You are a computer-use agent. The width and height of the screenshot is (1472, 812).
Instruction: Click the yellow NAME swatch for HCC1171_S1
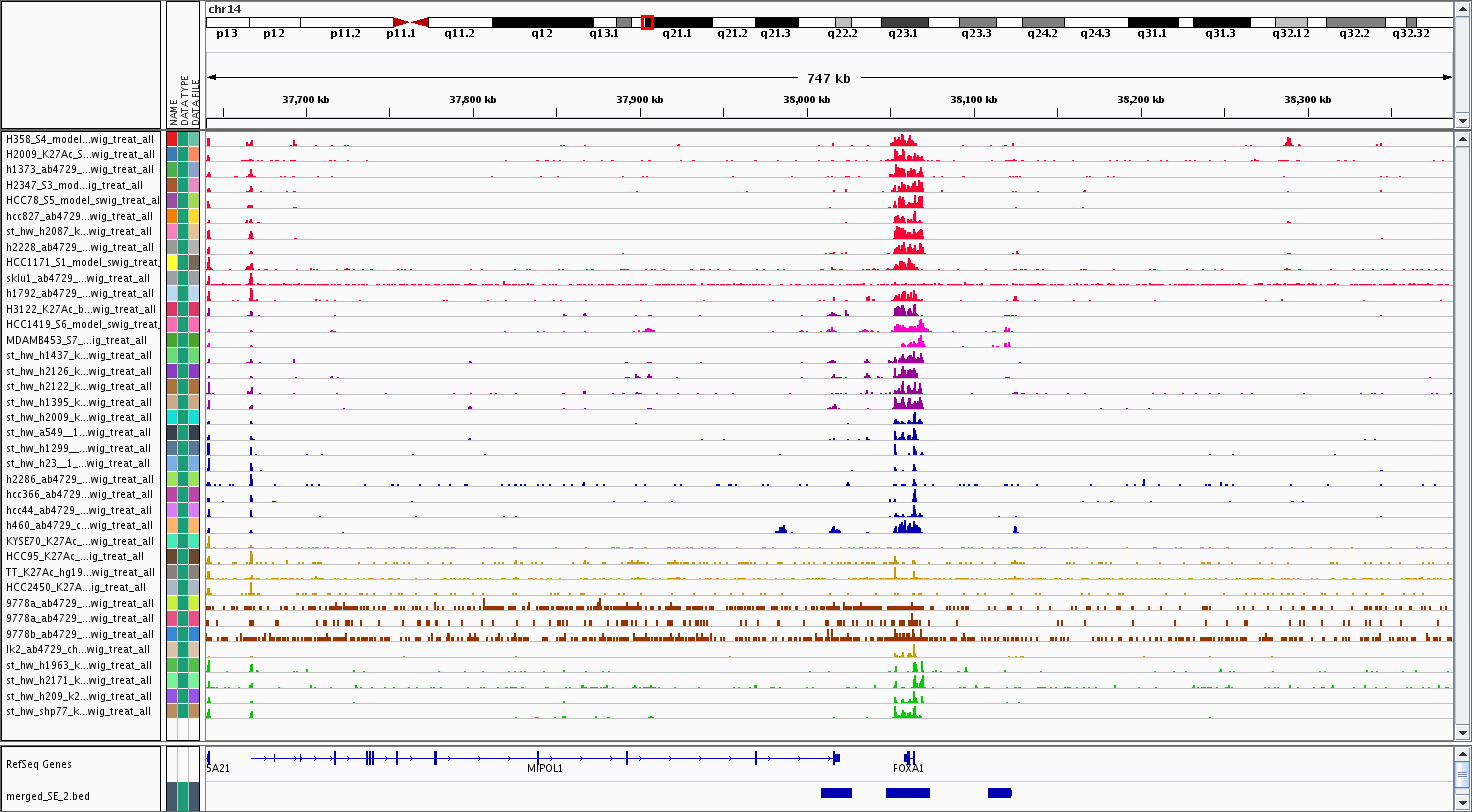[x=172, y=262]
